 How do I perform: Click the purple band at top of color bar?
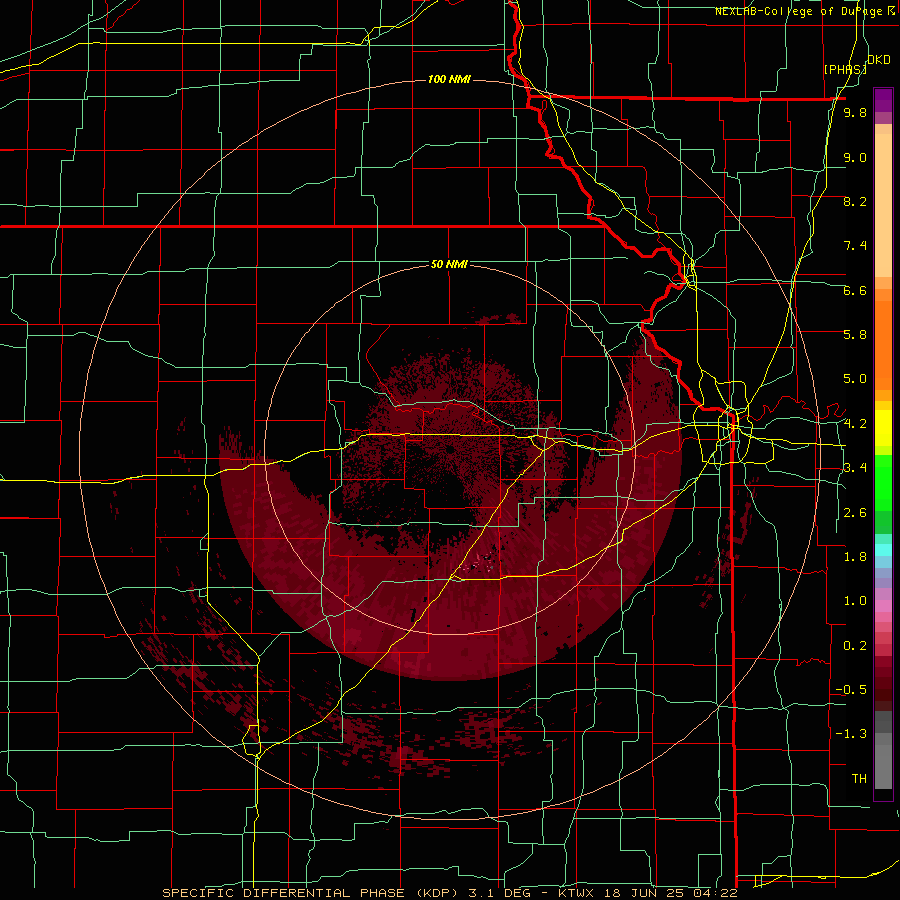pos(883,100)
